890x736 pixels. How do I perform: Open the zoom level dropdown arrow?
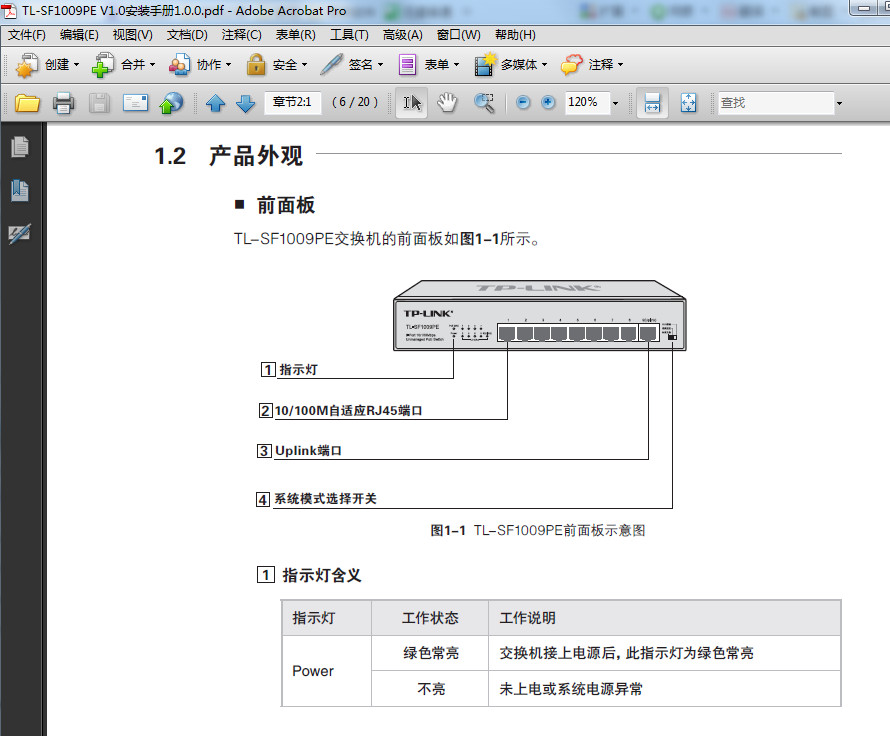pos(615,103)
